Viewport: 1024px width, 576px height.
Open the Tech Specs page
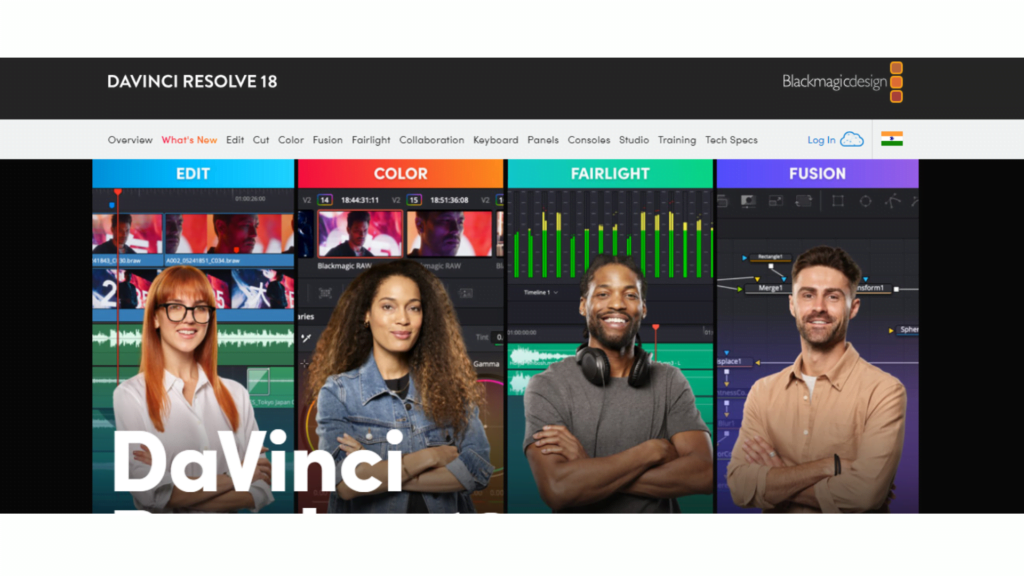[731, 140]
